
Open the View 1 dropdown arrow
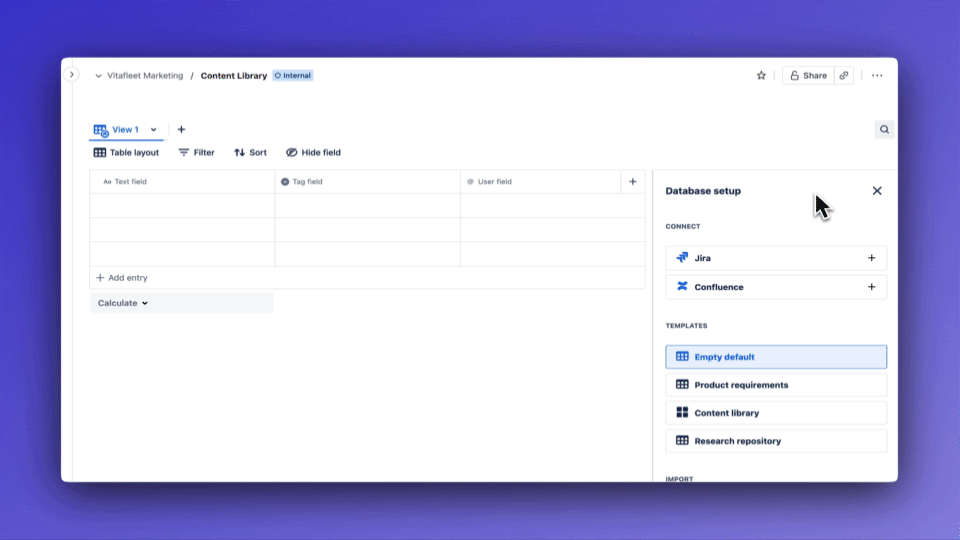pyautogui.click(x=154, y=130)
